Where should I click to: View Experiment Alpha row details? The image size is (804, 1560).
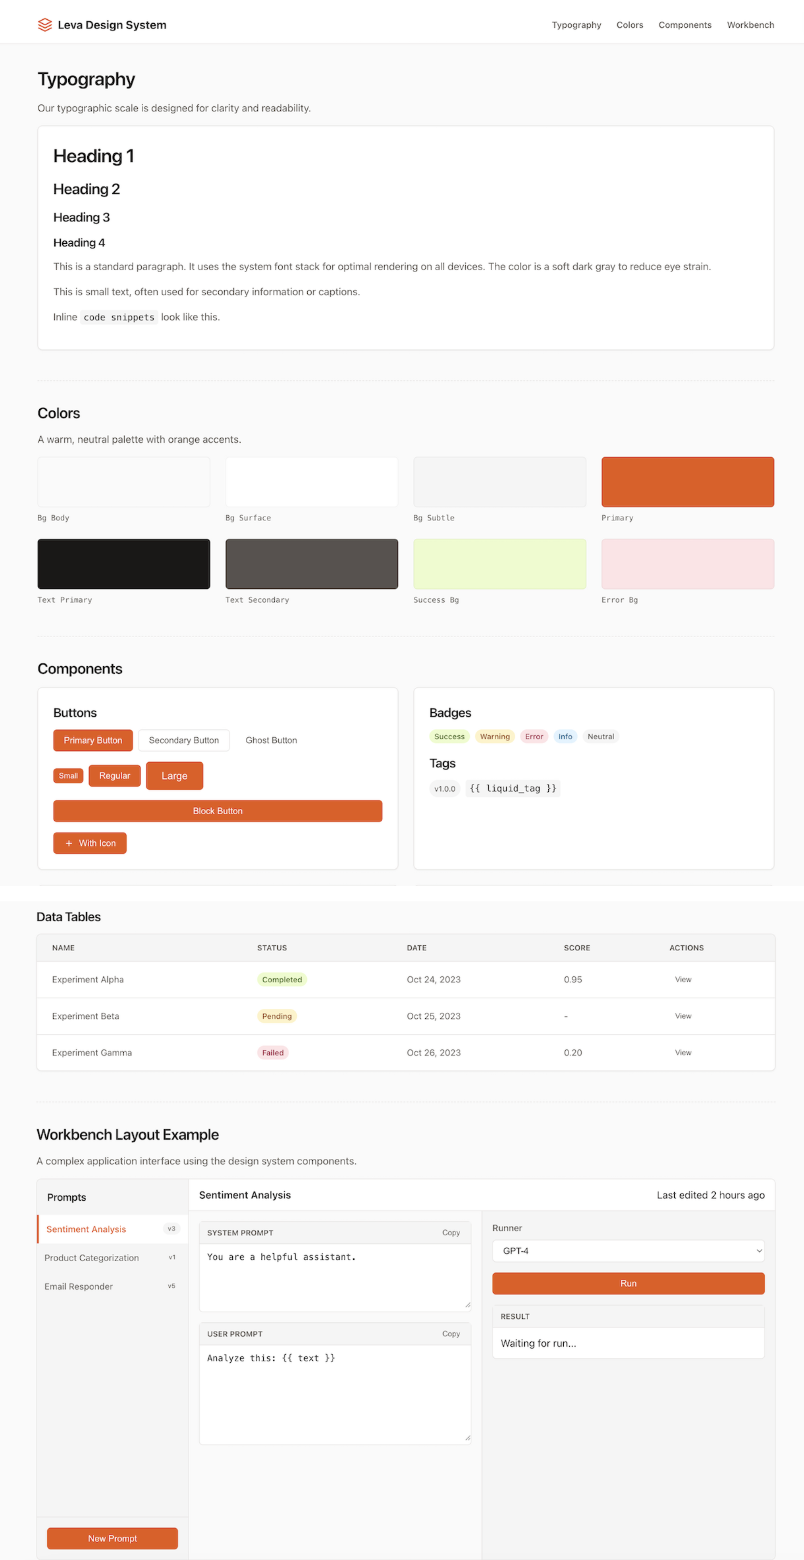(683, 980)
